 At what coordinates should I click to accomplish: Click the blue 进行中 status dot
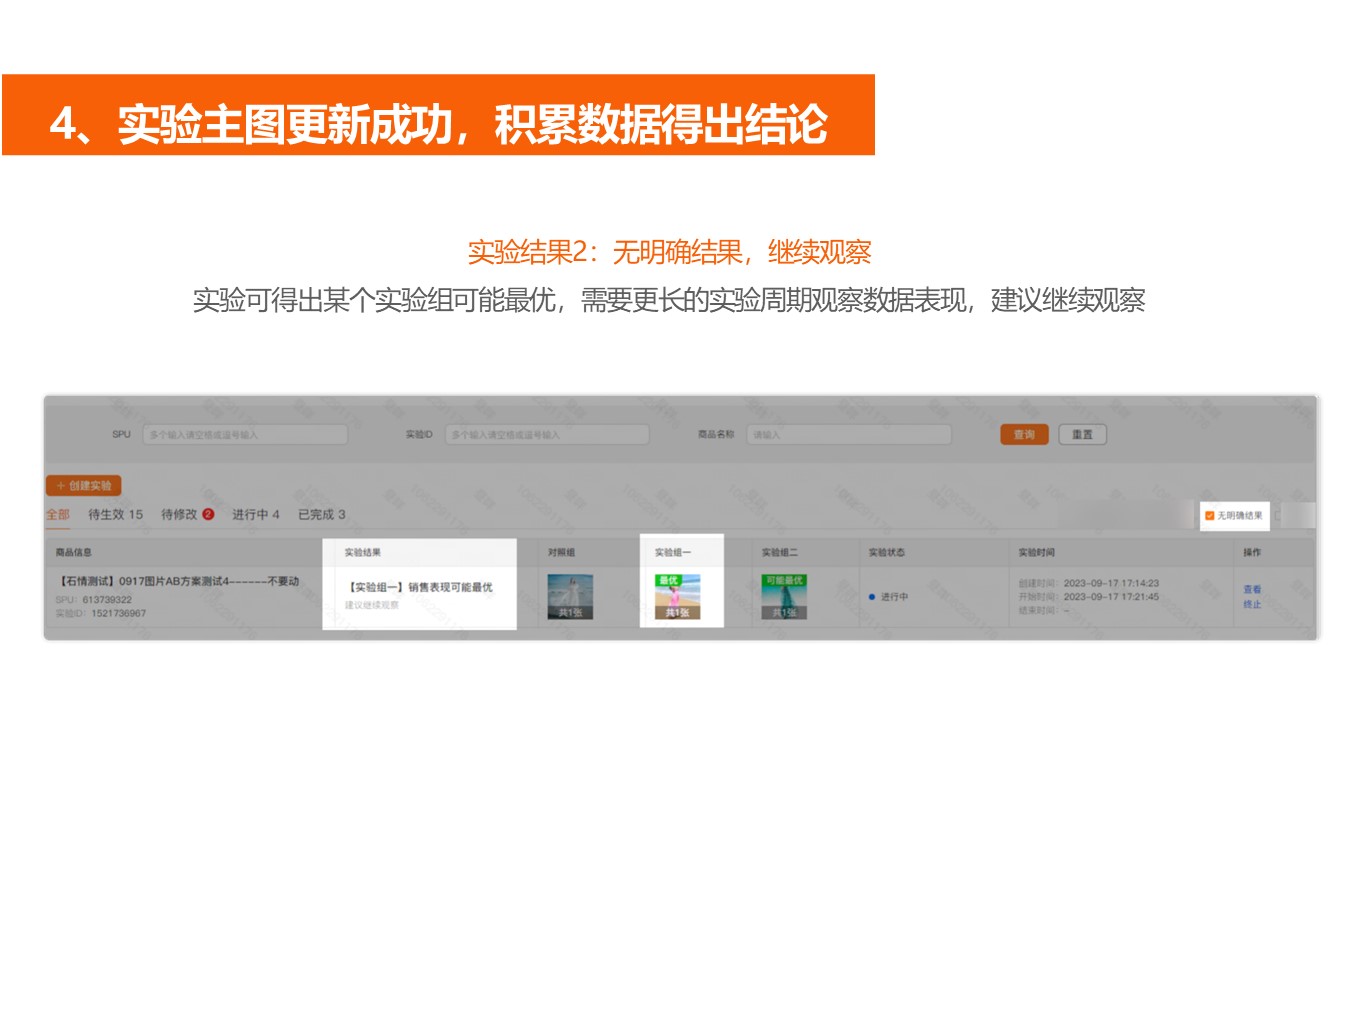tap(872, 597)
